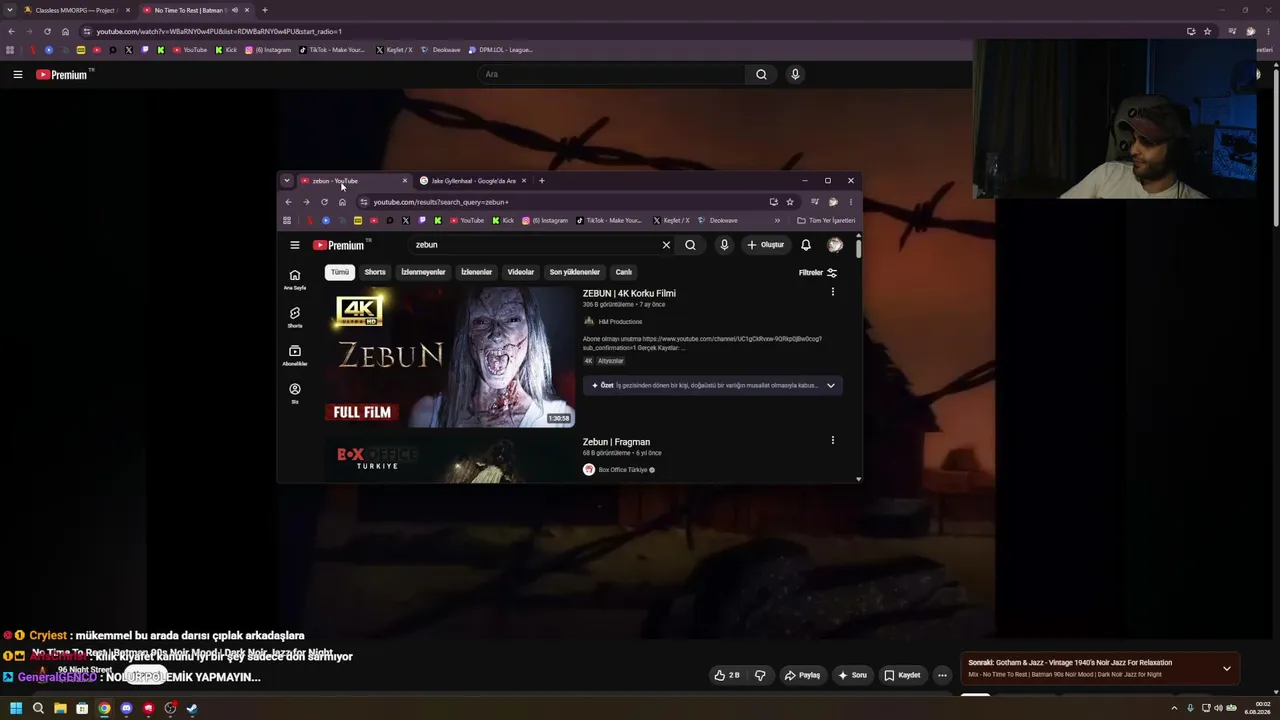
Task: Dislike the Batman noir video
Action: [x=760, y=675]
